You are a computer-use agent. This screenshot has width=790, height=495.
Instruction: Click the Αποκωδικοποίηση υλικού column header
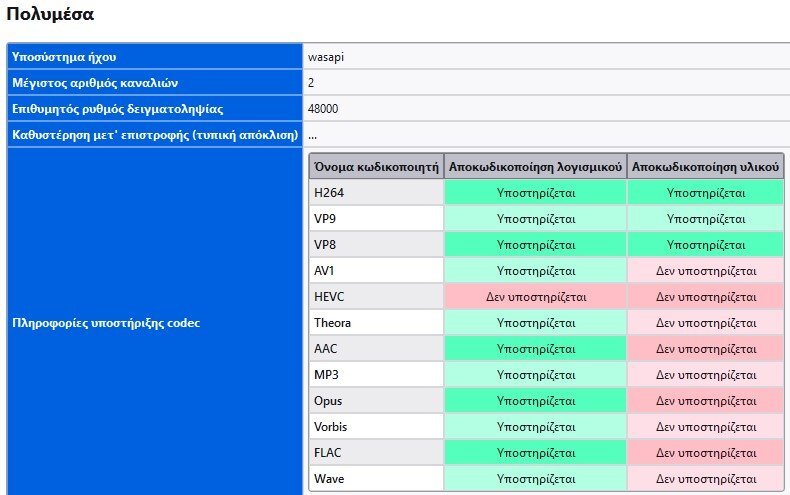pos(705,166)
